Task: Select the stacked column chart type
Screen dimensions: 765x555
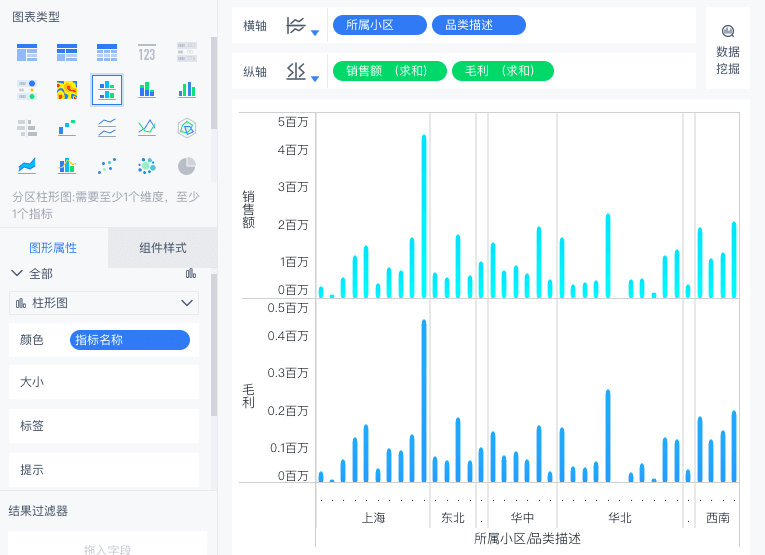Action: pos(147,90)
